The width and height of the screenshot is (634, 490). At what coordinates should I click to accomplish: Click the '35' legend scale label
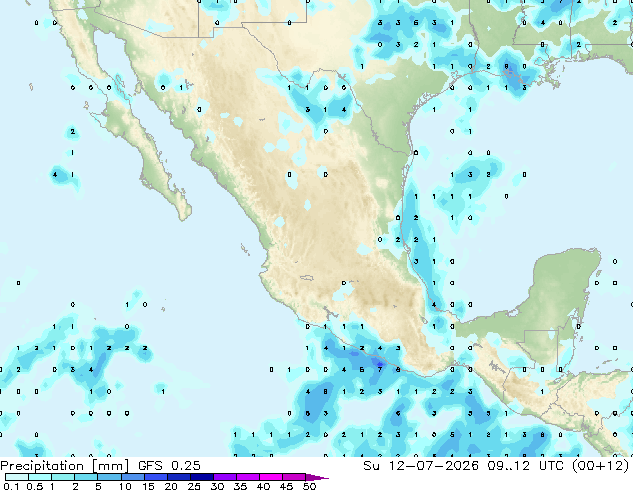click(x=240, y=486)
